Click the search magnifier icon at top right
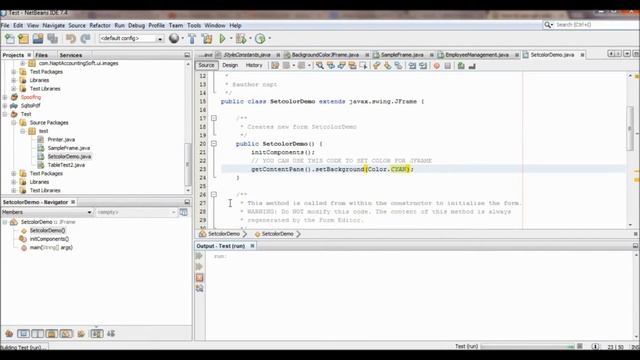 pos(547,25)
